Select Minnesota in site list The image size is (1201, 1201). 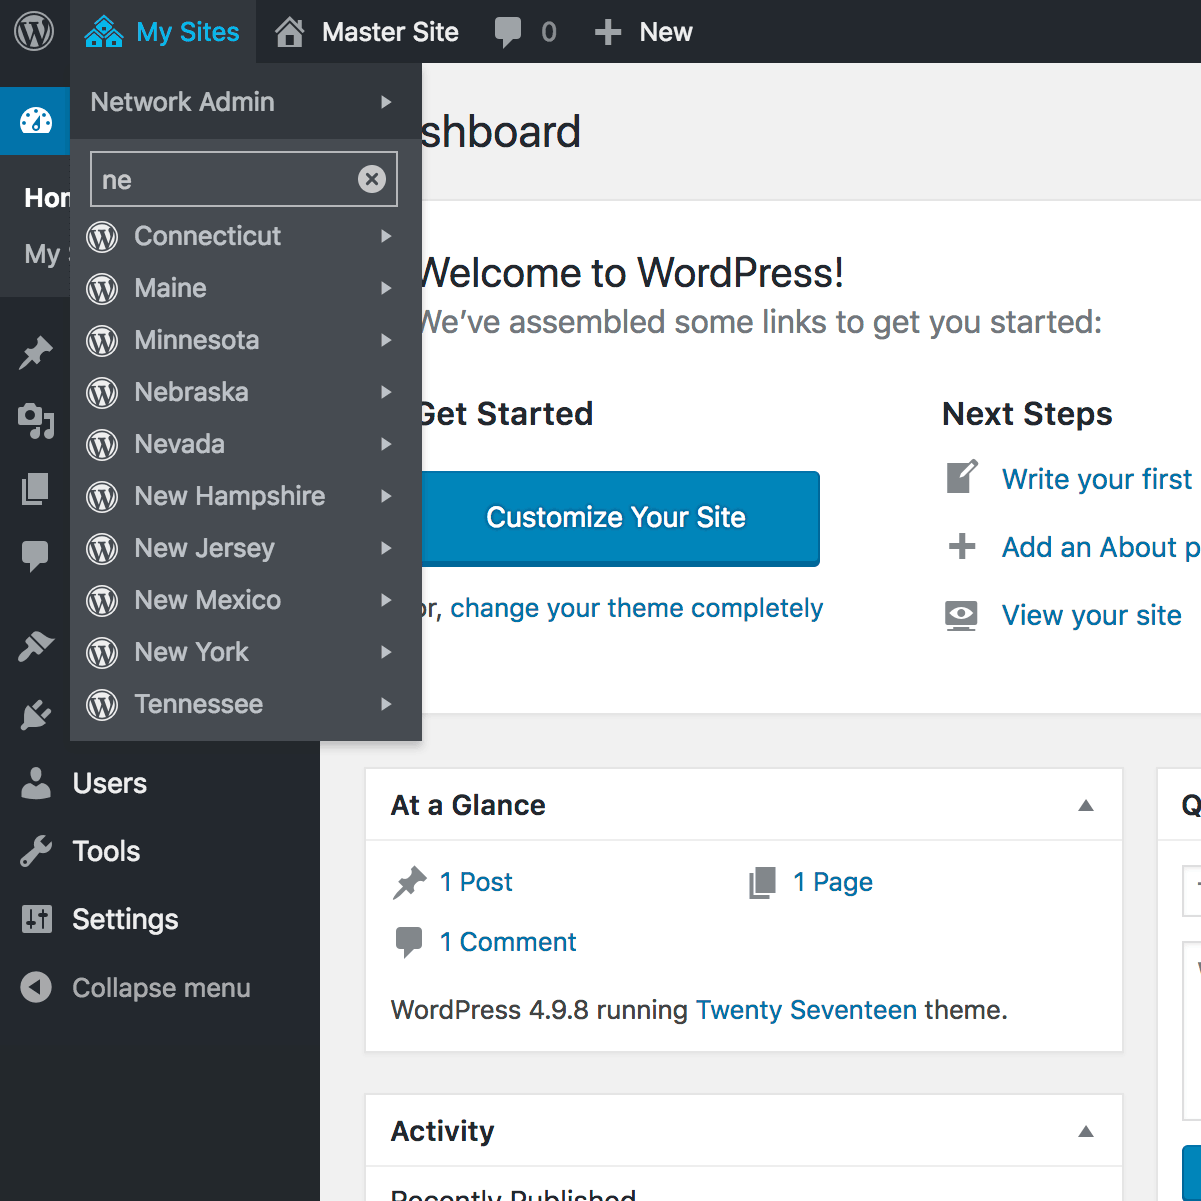[246, 340]
